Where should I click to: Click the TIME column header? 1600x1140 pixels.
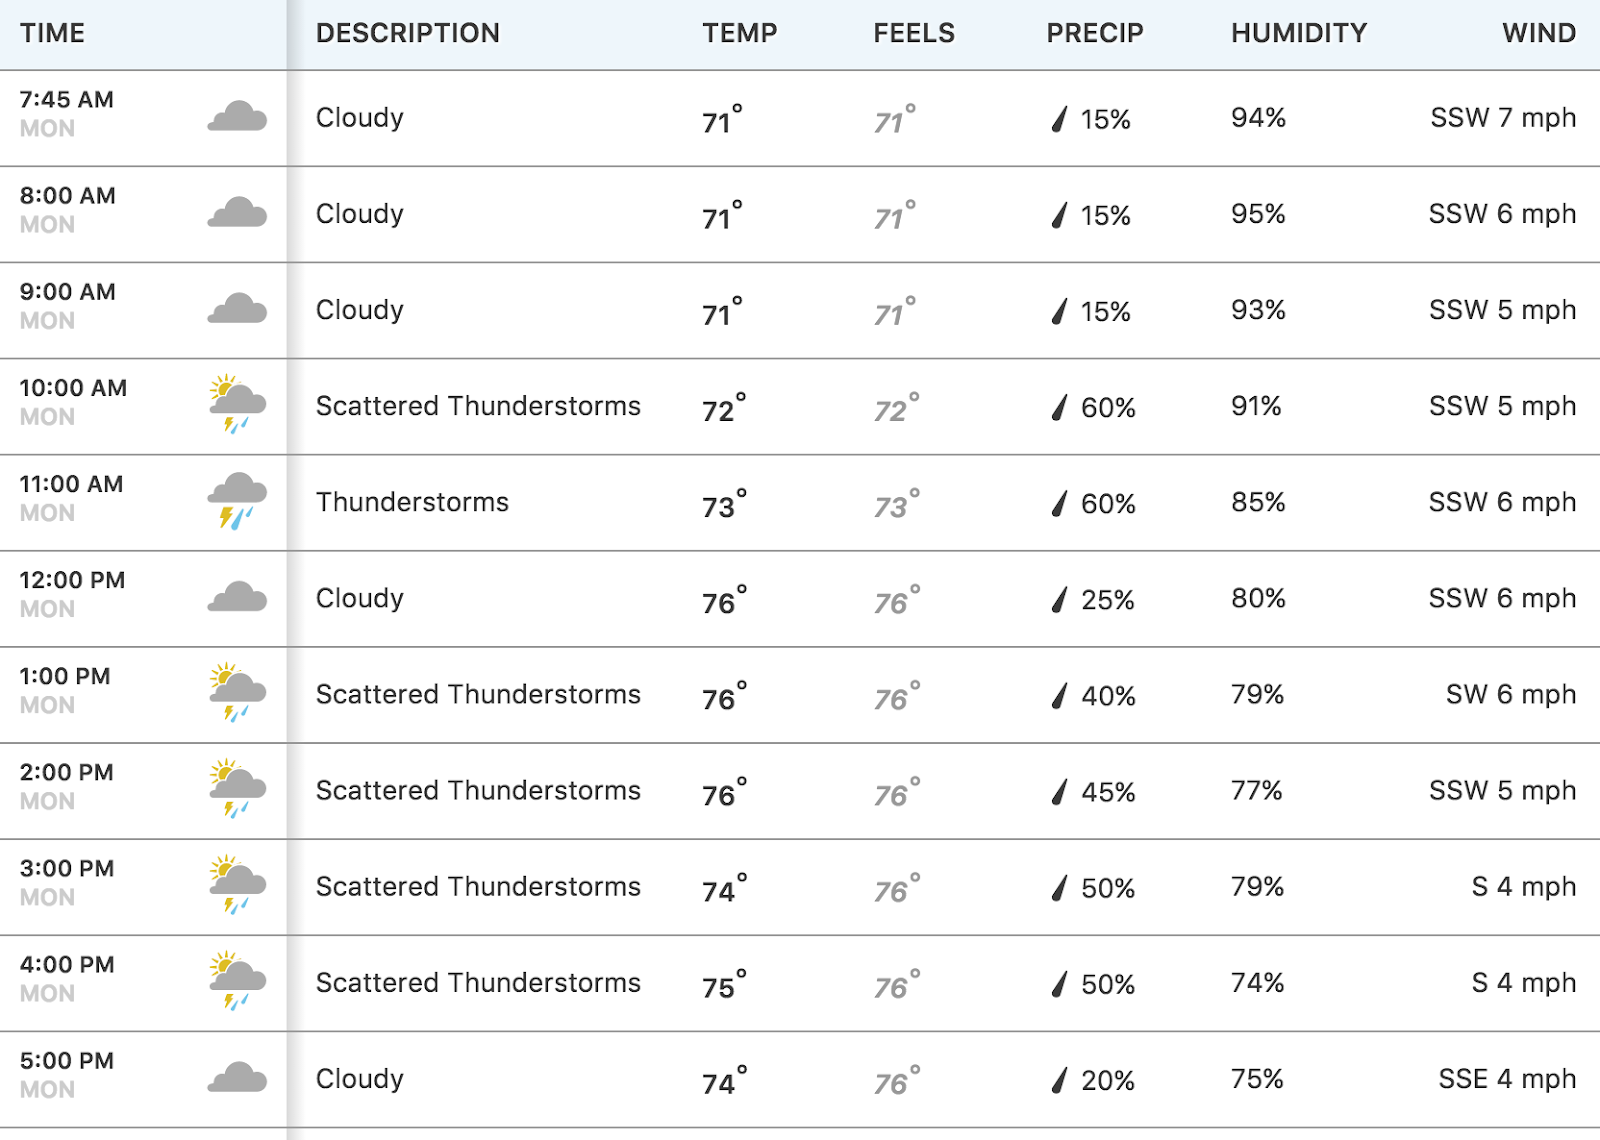tap(52, 33)
